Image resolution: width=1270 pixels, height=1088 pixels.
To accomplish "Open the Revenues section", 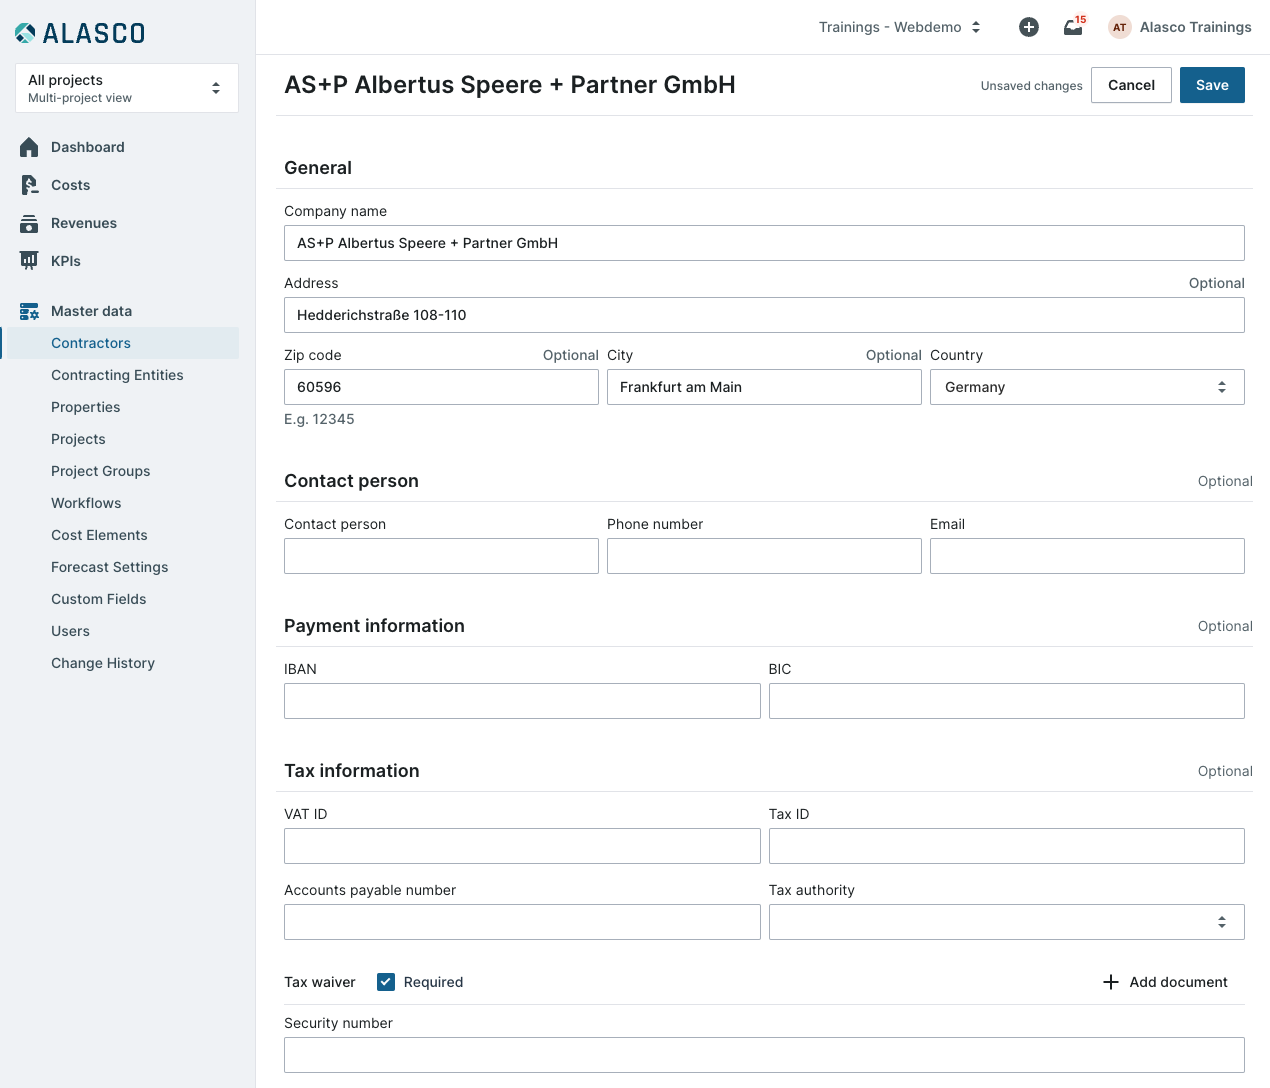I will point(84,223).
